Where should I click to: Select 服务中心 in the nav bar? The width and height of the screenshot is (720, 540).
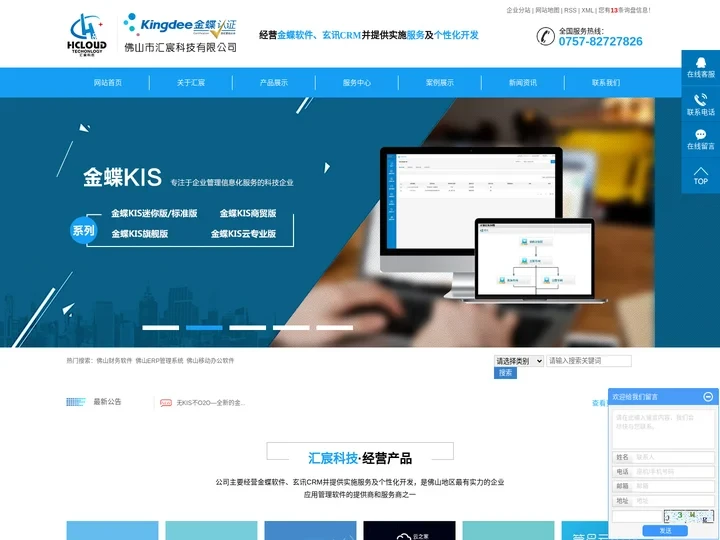357,83
